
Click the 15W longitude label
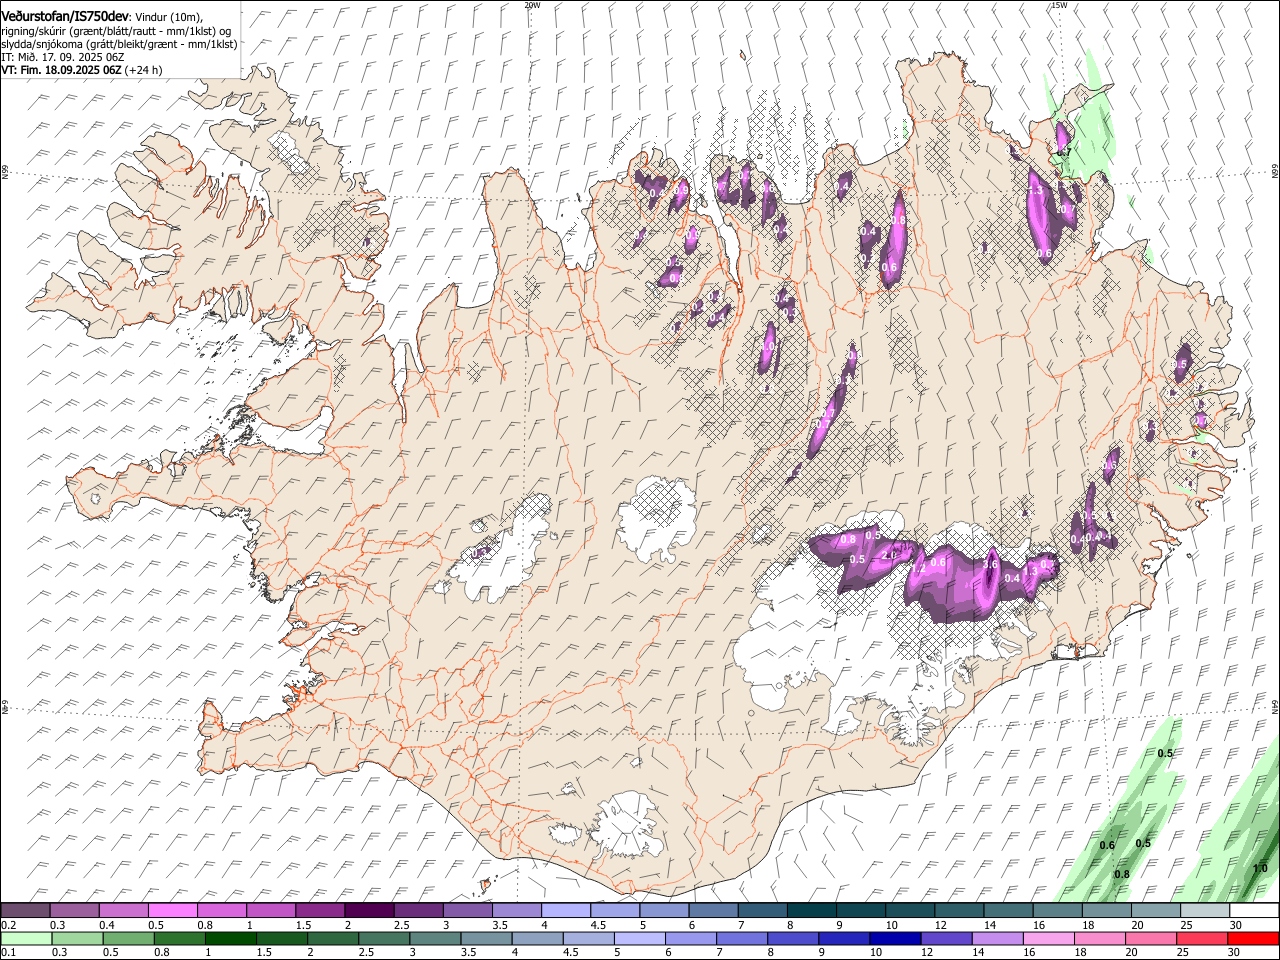coord(1059,5)
